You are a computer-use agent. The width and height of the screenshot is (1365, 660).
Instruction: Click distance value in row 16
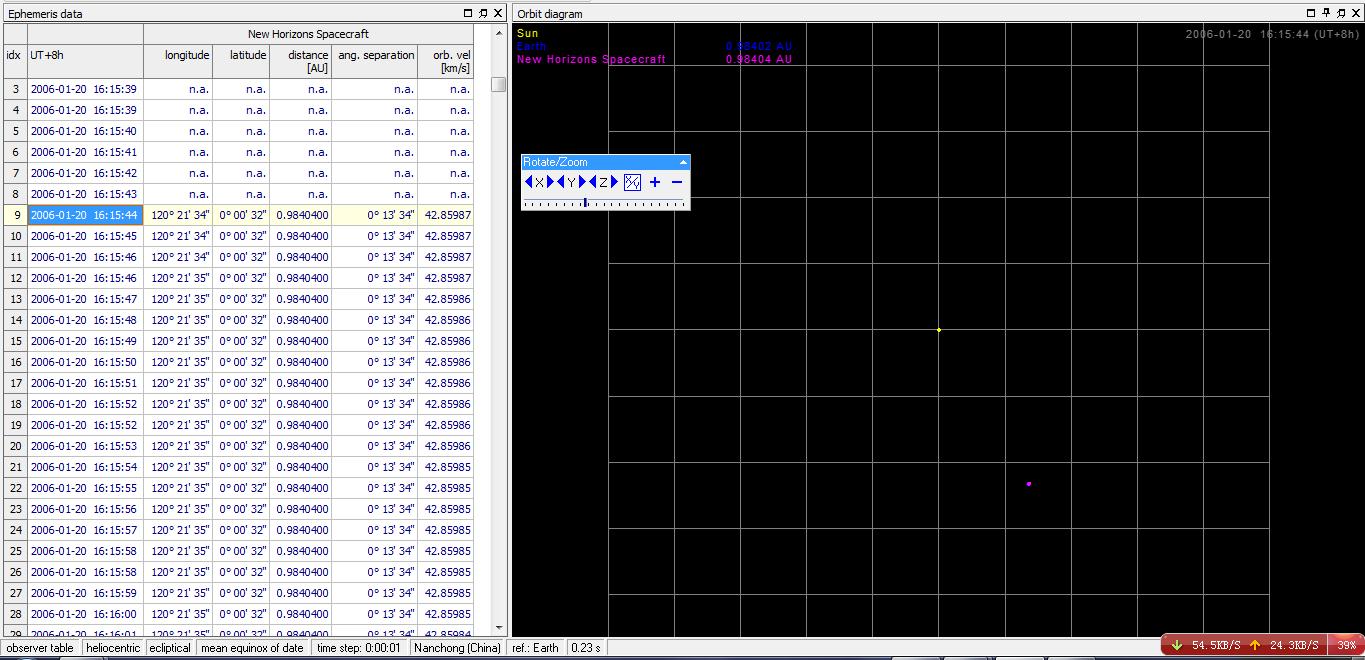(301, 362)
